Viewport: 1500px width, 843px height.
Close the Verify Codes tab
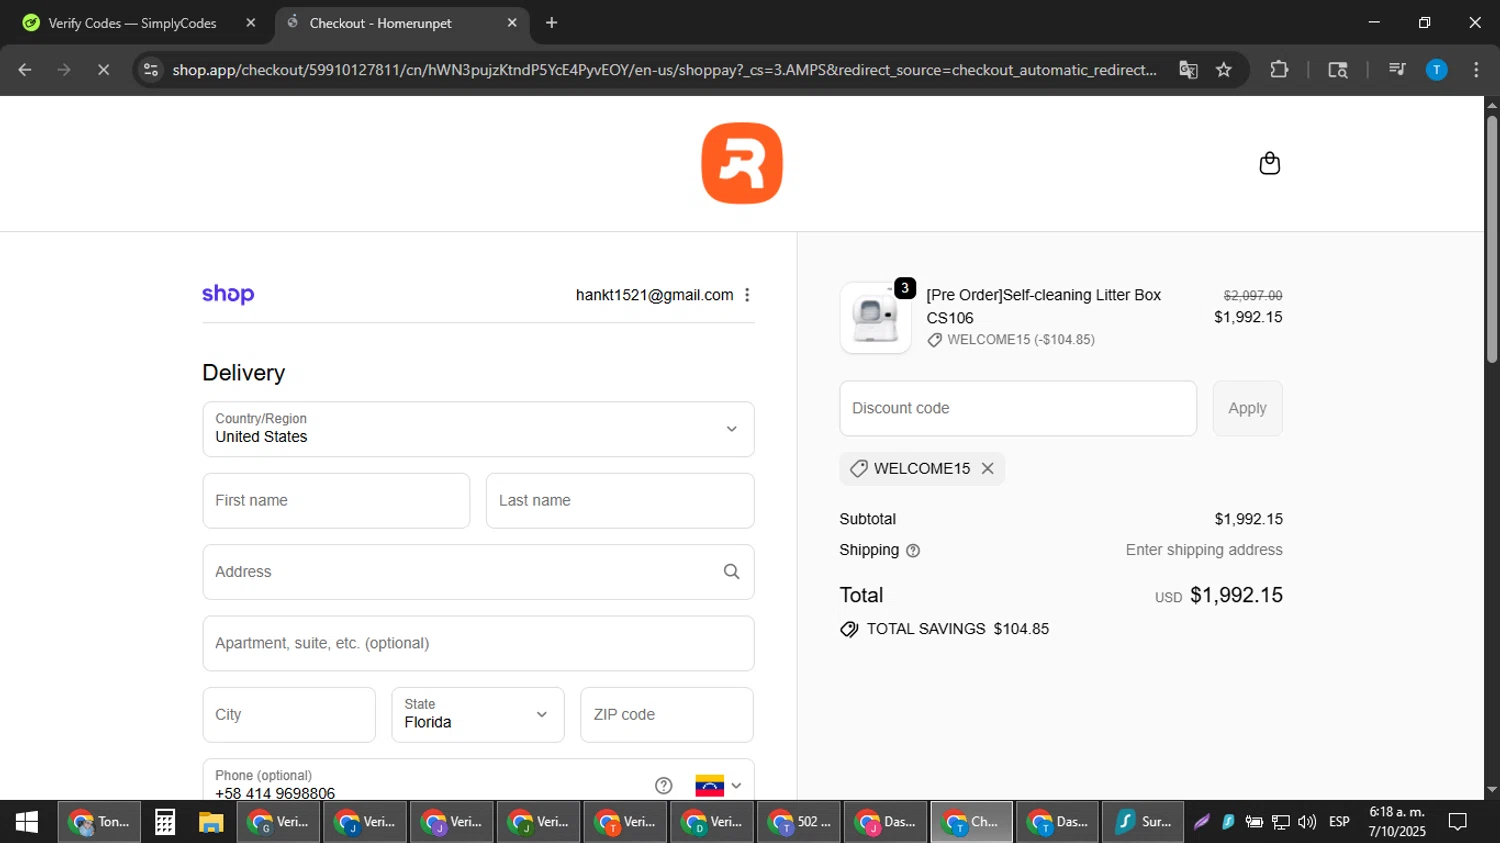(251, 23)
